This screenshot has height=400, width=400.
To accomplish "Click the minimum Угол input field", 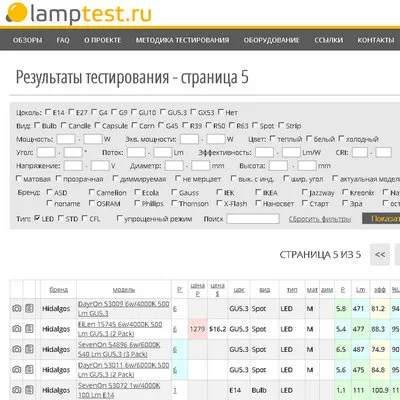I will point(46,152).
